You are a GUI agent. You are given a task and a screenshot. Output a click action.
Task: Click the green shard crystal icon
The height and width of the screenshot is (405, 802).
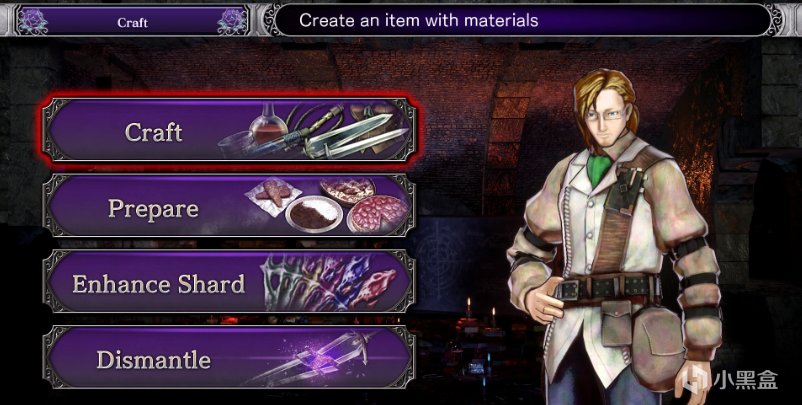(278, 280)
